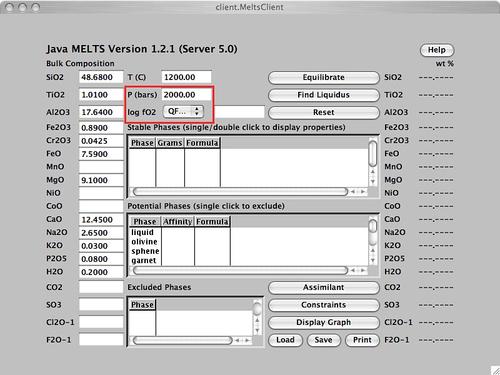Open the Constraints dialog
Viewport: 500px width, 375px height.
click(x=324, y=305)
